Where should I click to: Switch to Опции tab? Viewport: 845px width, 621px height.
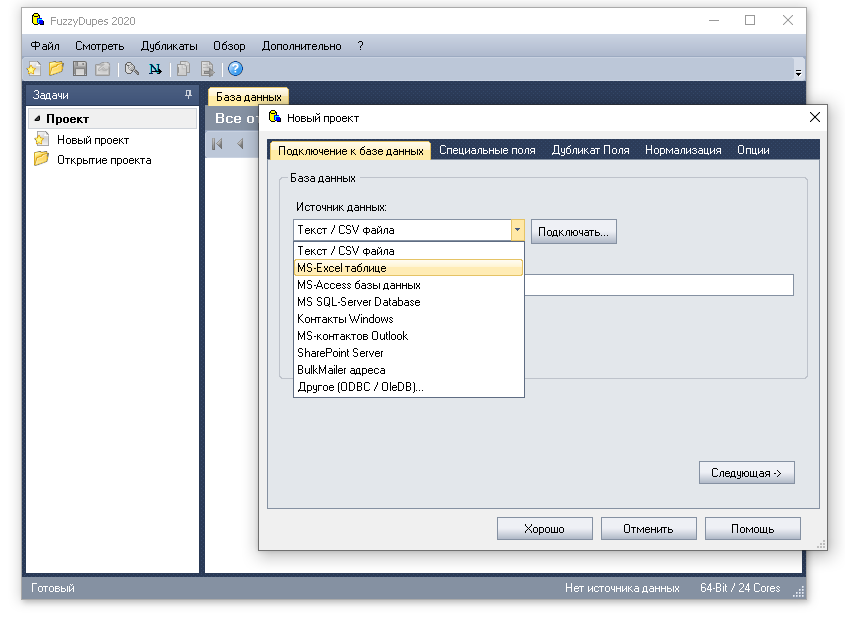tap(753, 150)
